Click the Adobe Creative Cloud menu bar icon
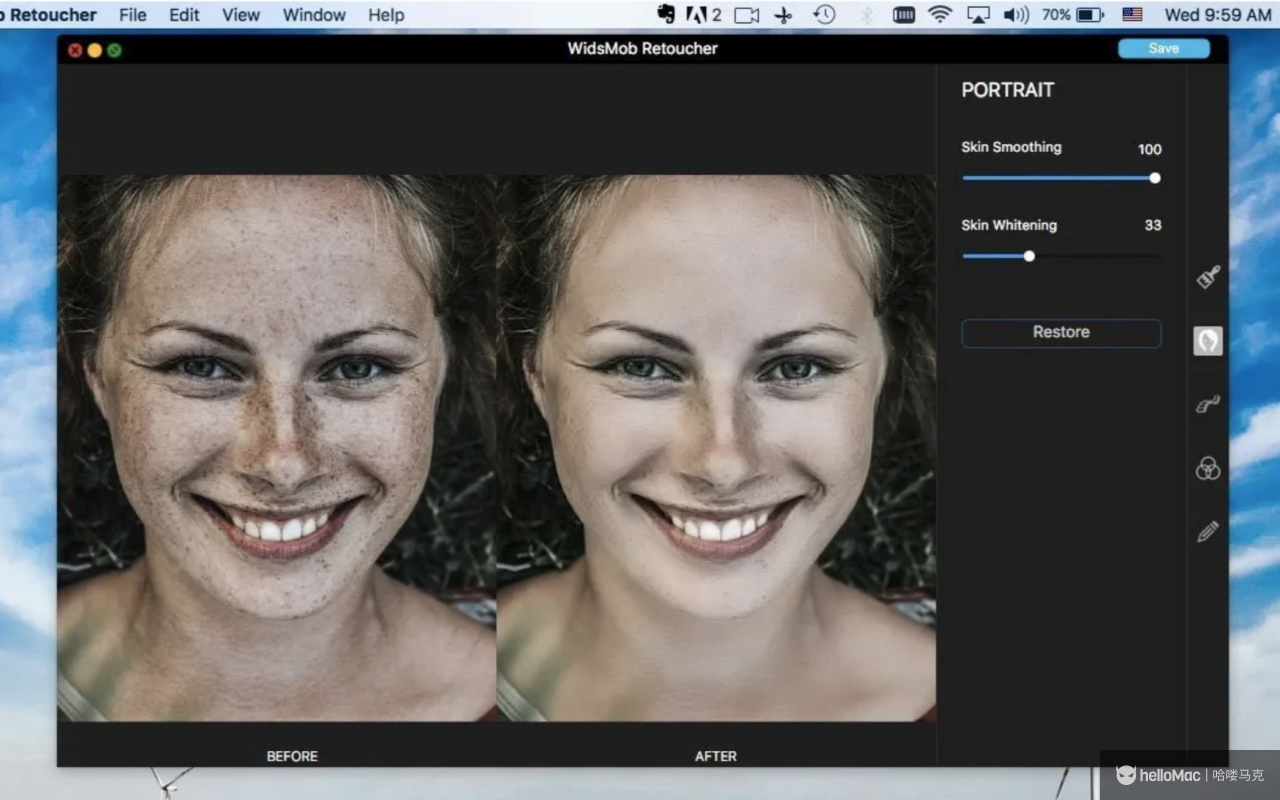Image resolution: width=1280 pixels, height=800 pixels. [x=703, y=15]
